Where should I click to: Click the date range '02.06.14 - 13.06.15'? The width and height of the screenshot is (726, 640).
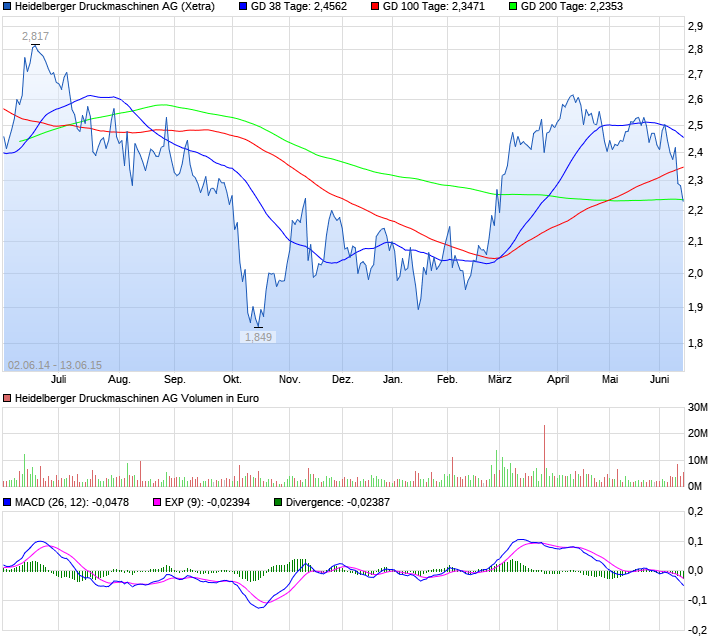[55, 365]
